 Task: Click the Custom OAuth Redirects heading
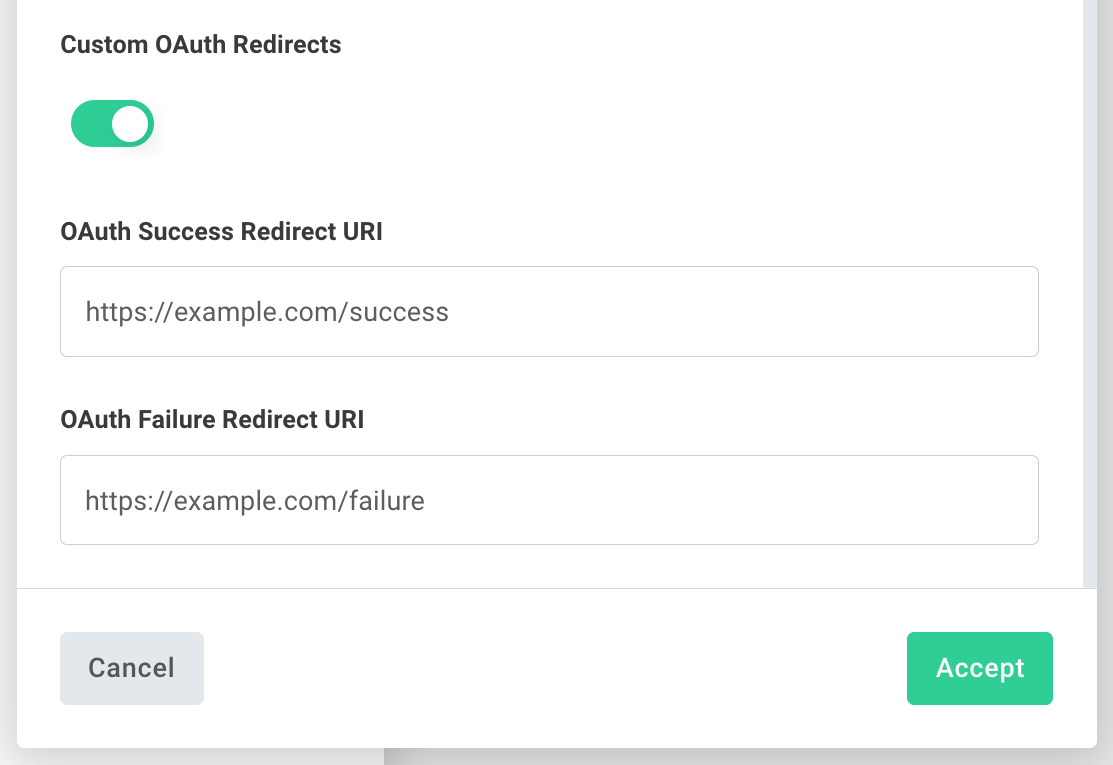[x=200, y=44]
